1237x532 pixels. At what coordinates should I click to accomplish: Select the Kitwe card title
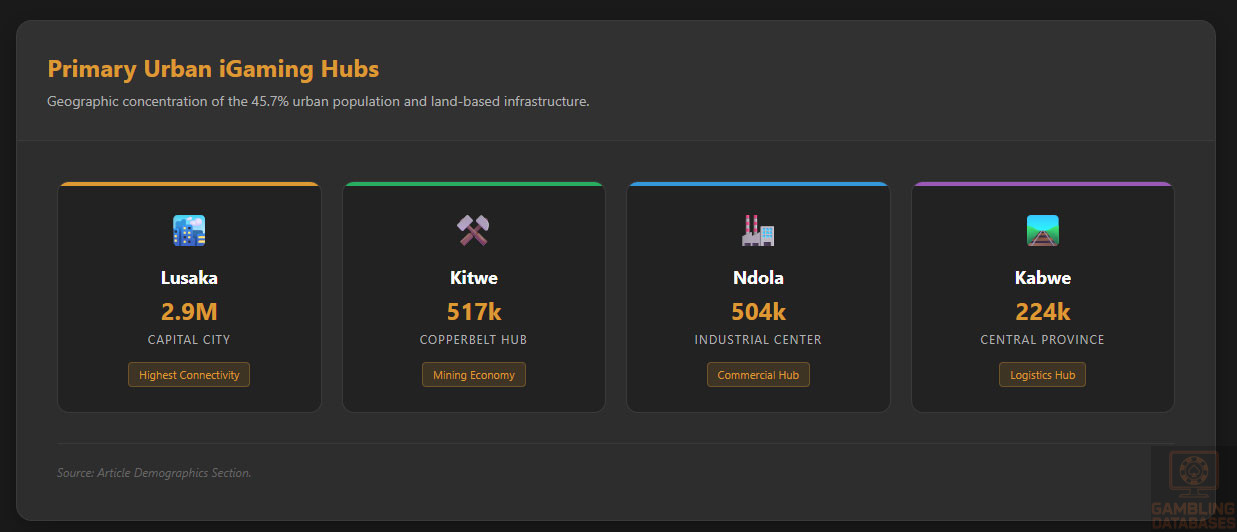tap(473, 278)
